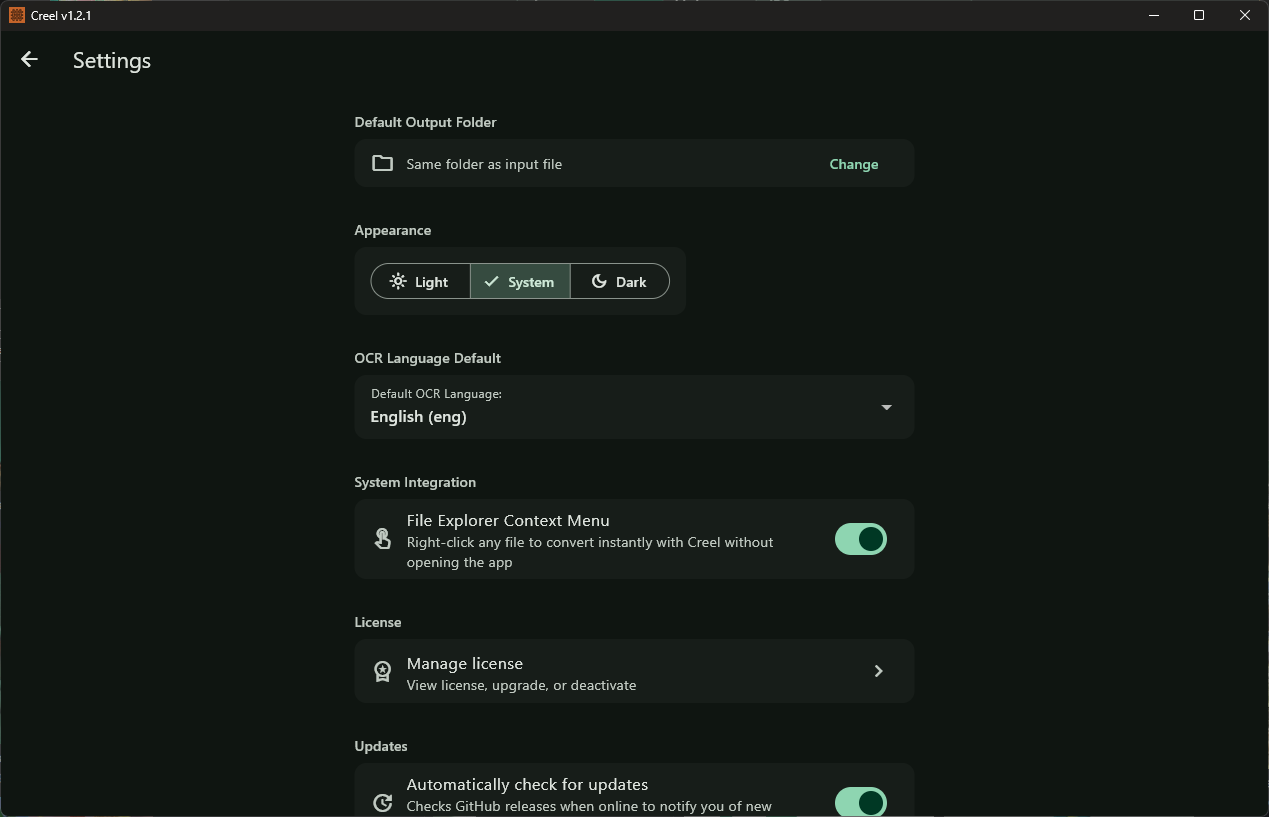Click 'Same folder as input file' text
The width and height of the screenshot is (1269, 817).
click(x=484, y=164)
